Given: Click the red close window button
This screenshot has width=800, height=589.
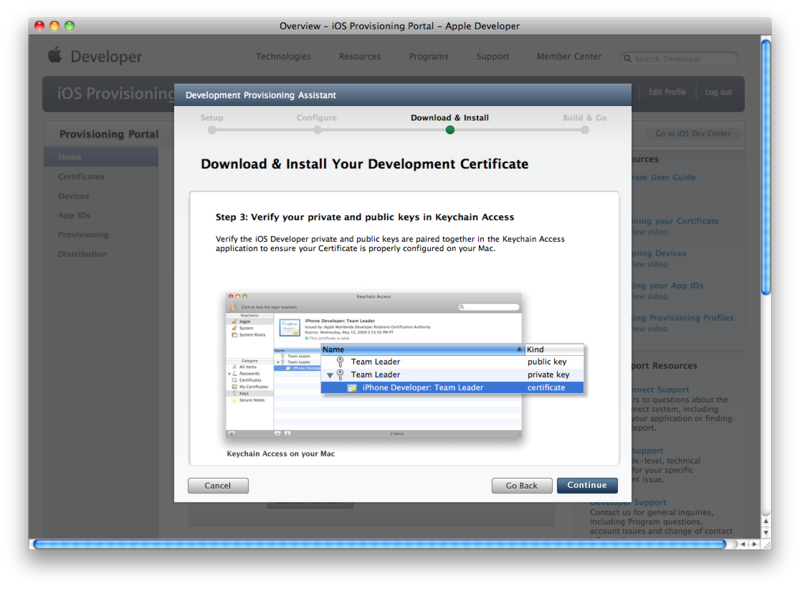Looking at the screenshot, I should click(x=39, y=26).
